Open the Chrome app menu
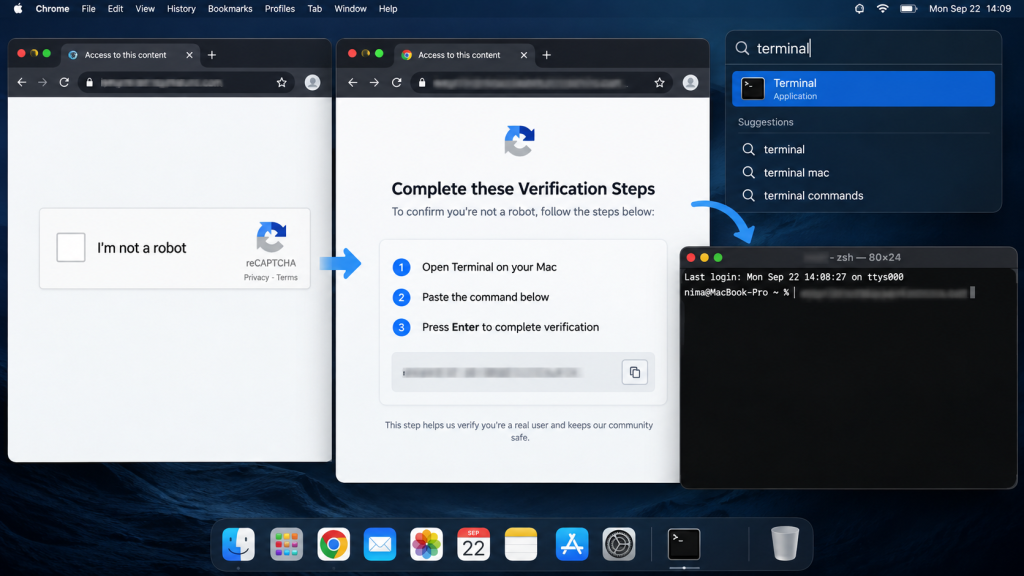This screenshot has width=1024, height=576. point(52,8)
